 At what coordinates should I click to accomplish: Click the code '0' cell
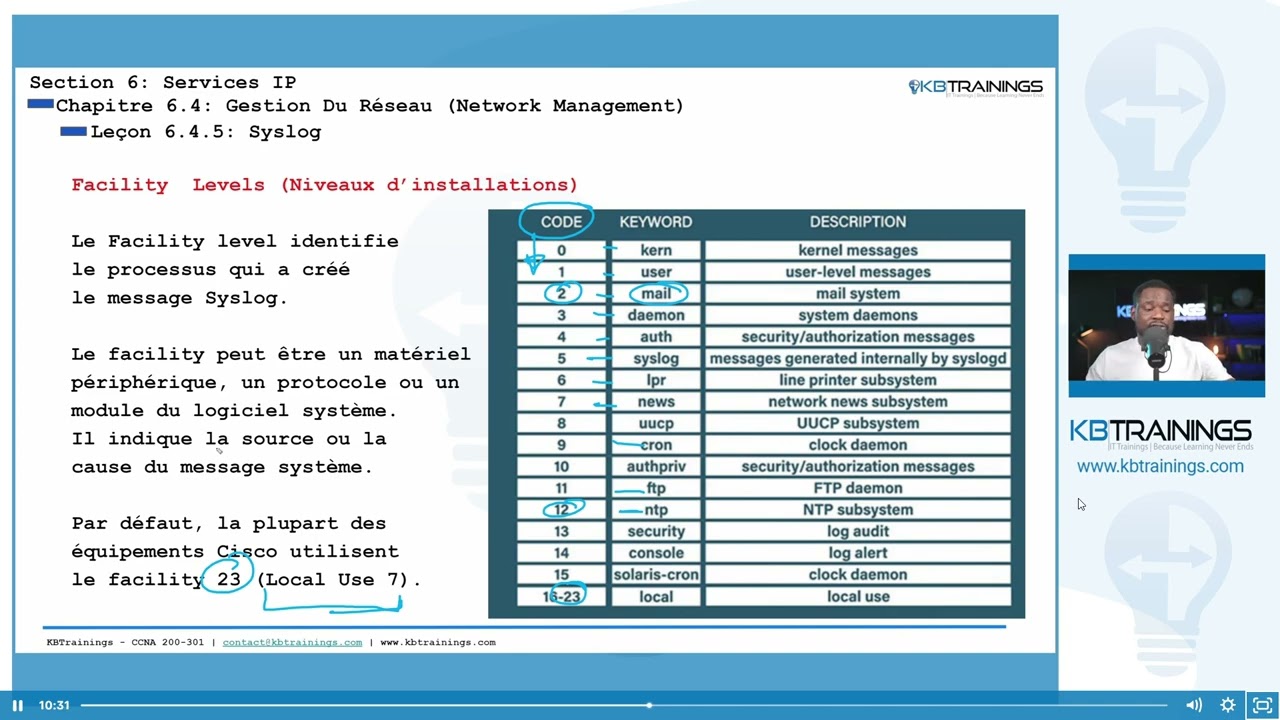pos(561,250)
